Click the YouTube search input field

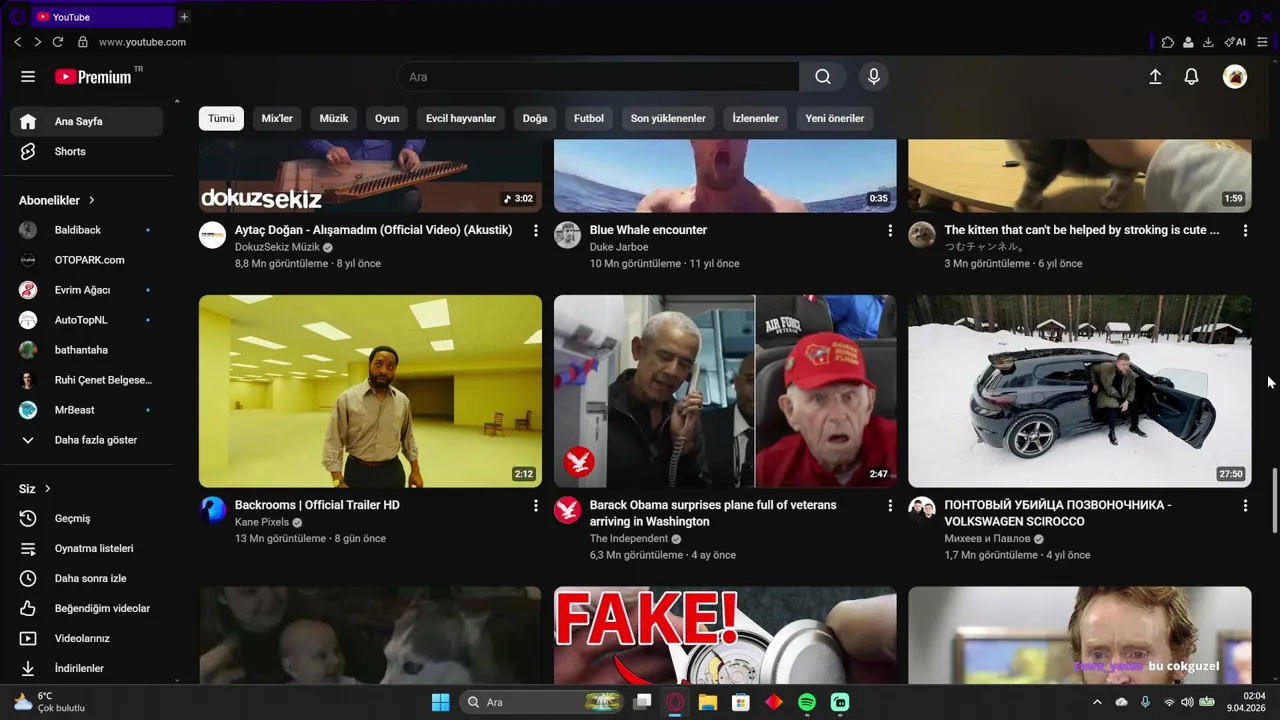click(598, 77)
